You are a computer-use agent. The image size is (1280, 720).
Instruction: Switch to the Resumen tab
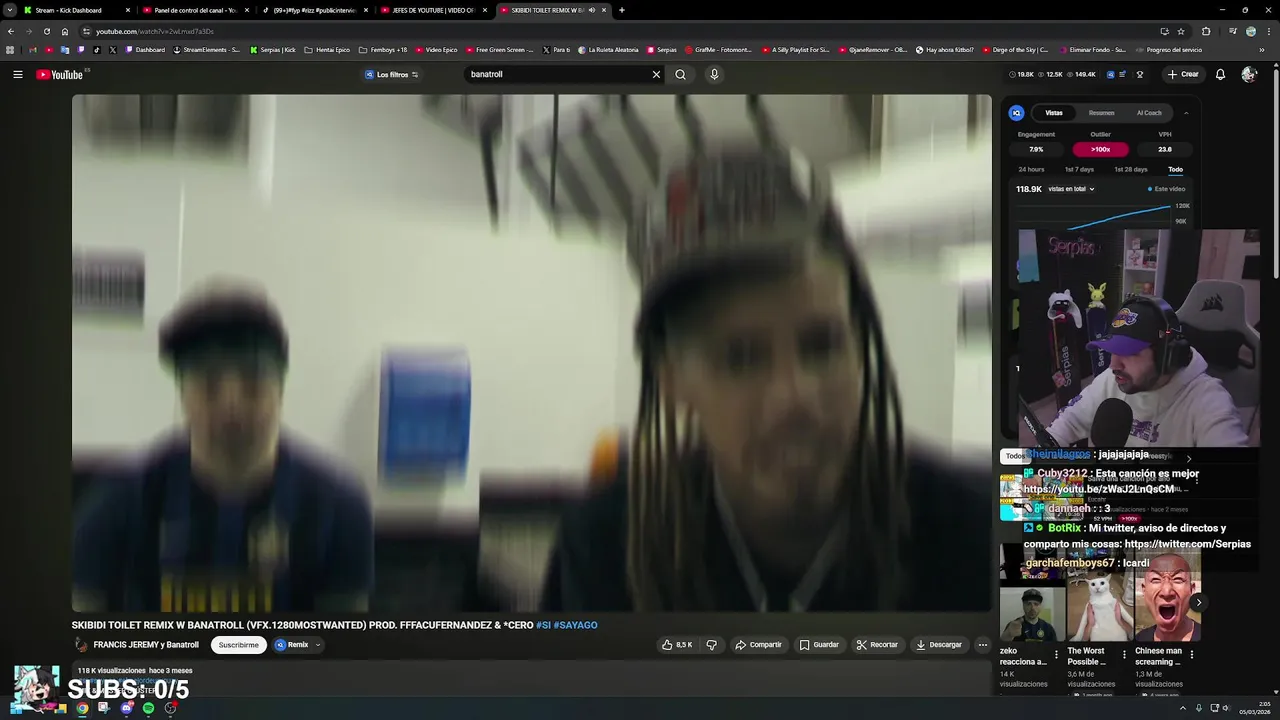point(1101,113)
